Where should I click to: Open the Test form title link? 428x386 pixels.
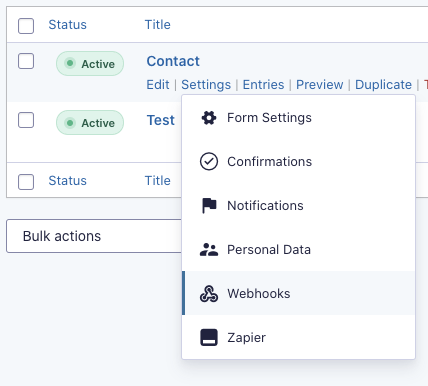point(161,120)
